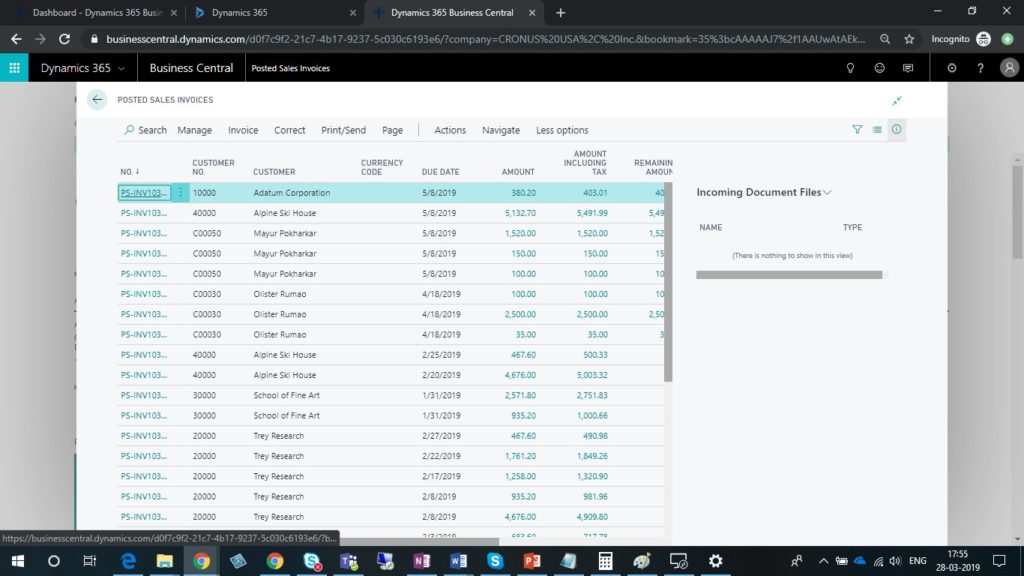This screenshot has height=576, width=1024.
Task: Click the browser address bar
Action: click(x=485, y=39)
